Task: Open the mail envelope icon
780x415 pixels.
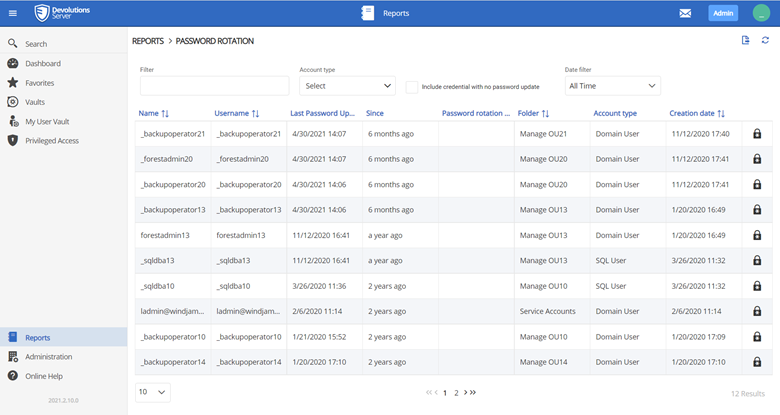Action: tap(685, 13)
